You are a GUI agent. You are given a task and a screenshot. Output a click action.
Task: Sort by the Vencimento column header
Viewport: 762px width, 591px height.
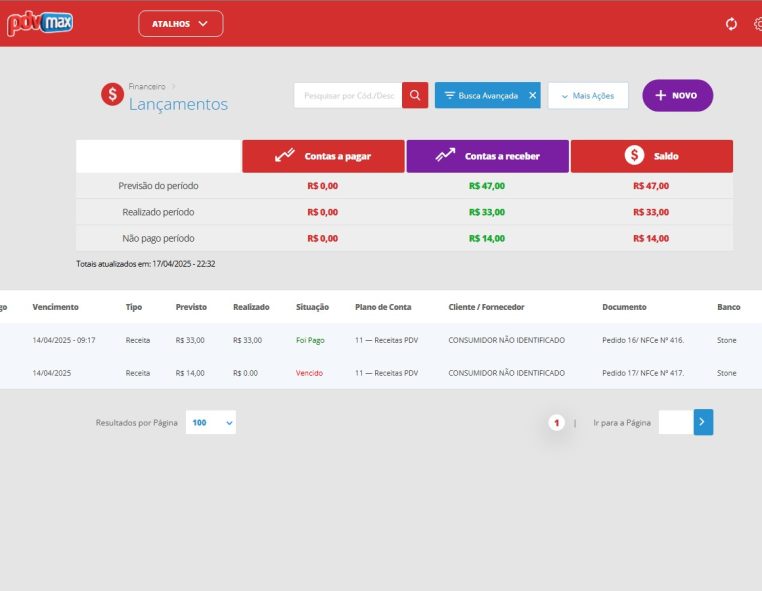coord(55,307)
